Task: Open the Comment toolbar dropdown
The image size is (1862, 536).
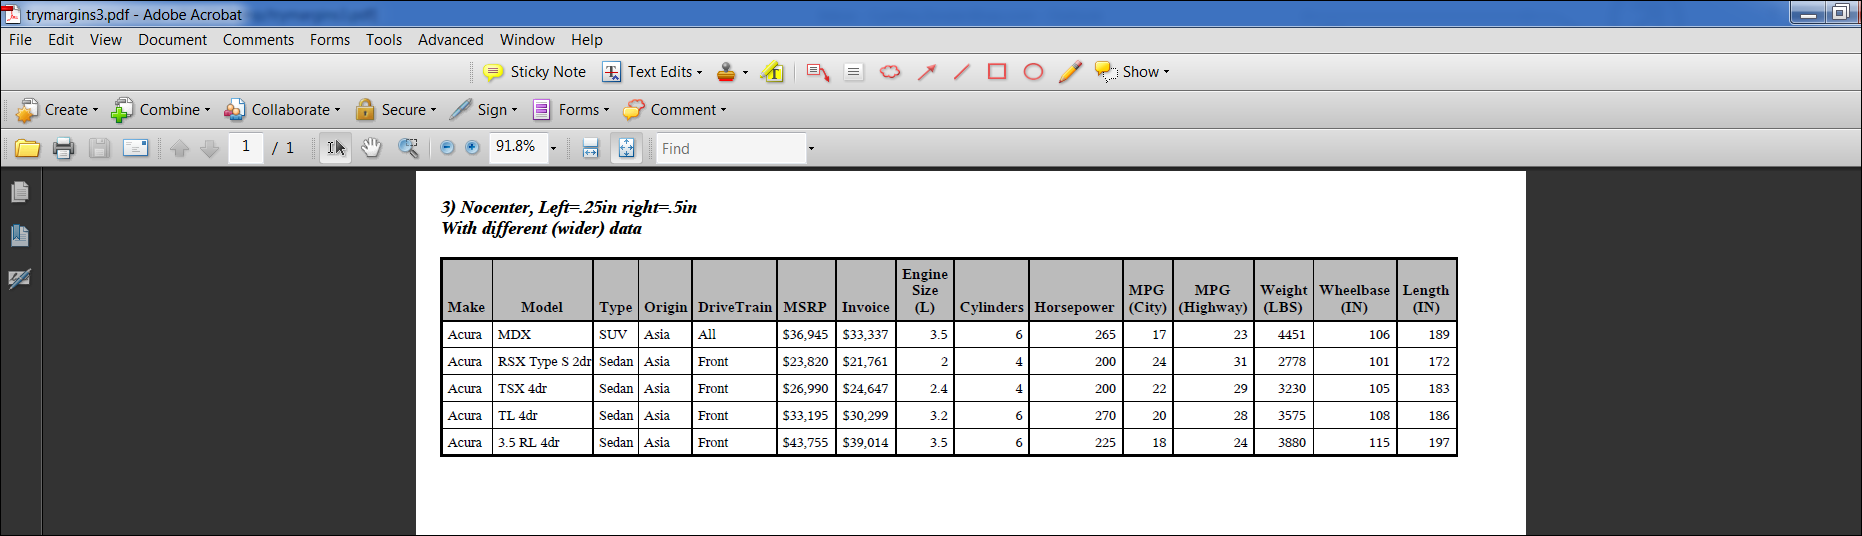Action: click(x=675, y=110)
